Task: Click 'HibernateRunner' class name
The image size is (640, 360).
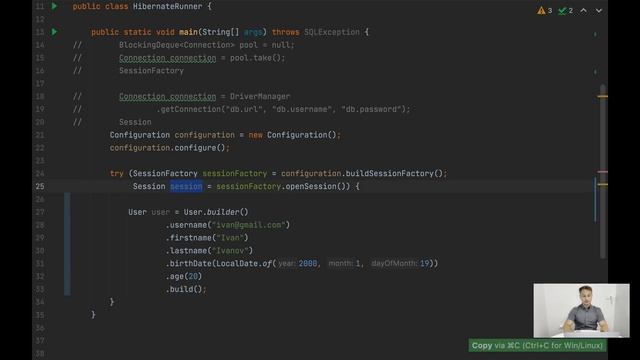Action: (x=167, y=6)
